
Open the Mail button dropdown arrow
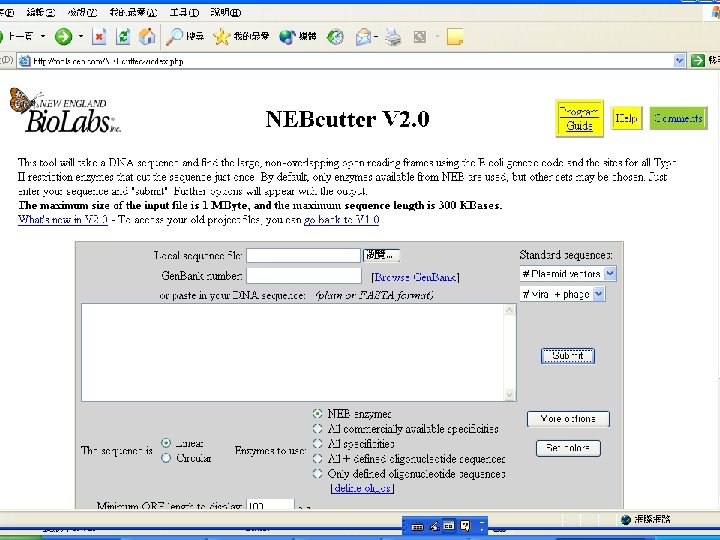pyautogui.click(x=376, y=36)
